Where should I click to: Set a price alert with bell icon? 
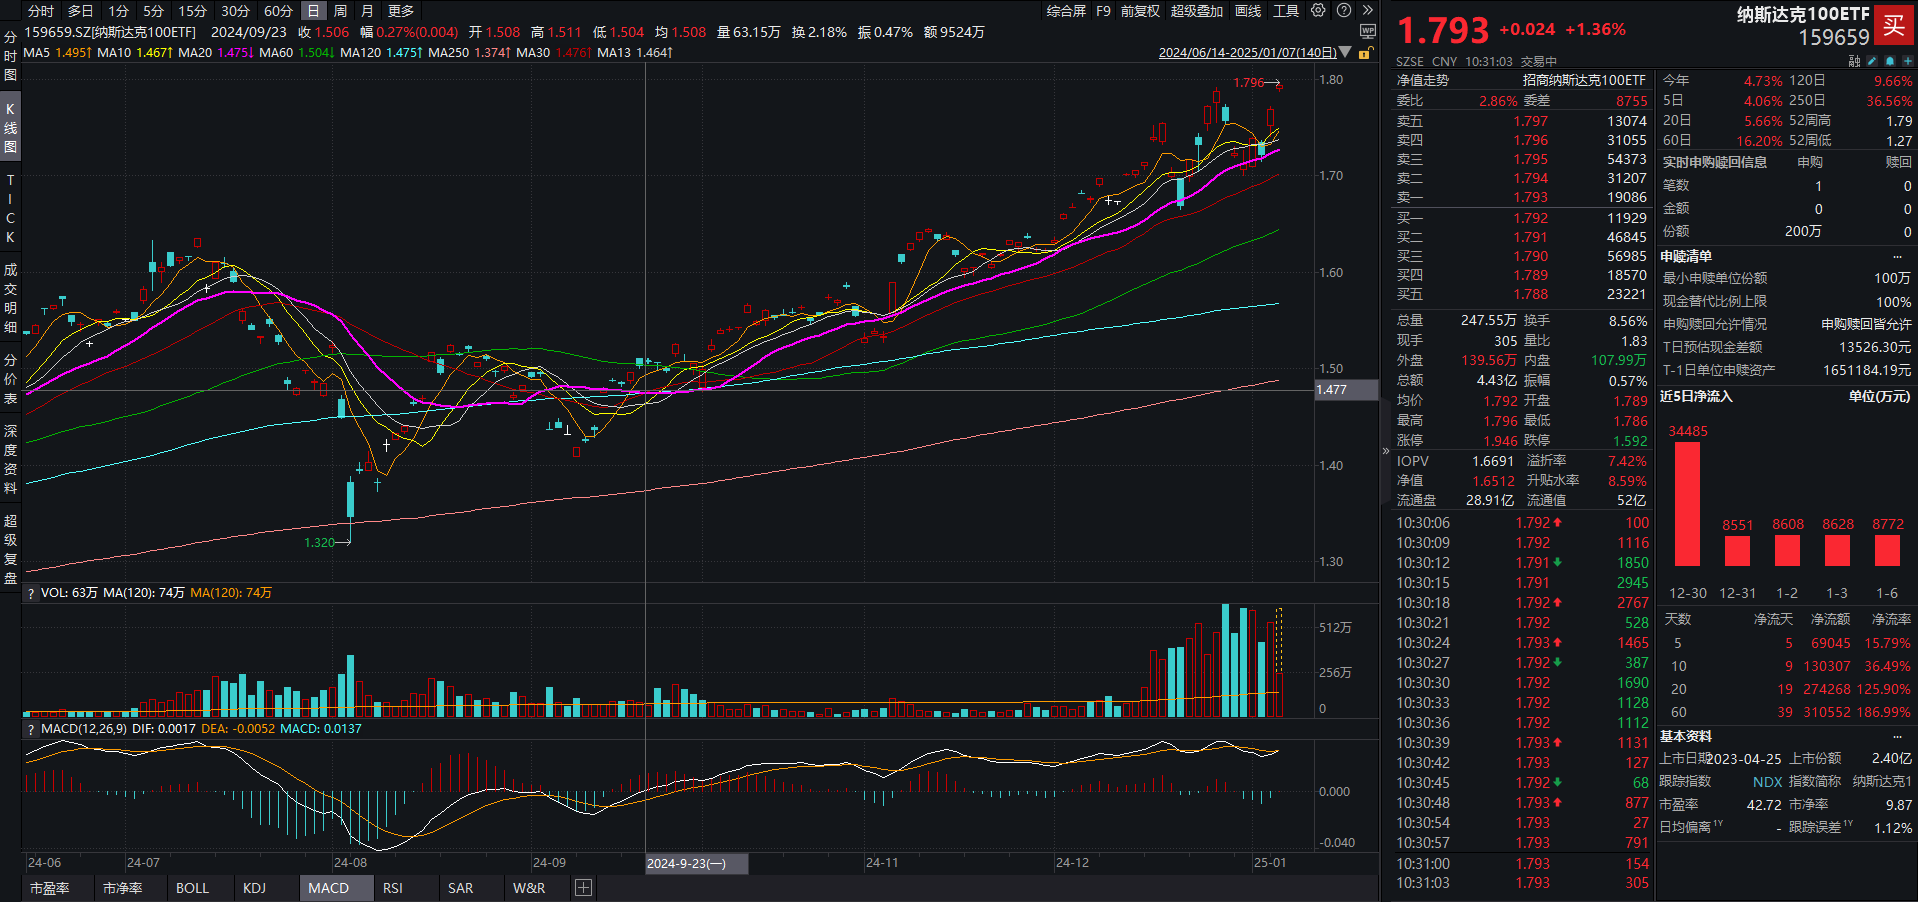[x=1890, y=61]
